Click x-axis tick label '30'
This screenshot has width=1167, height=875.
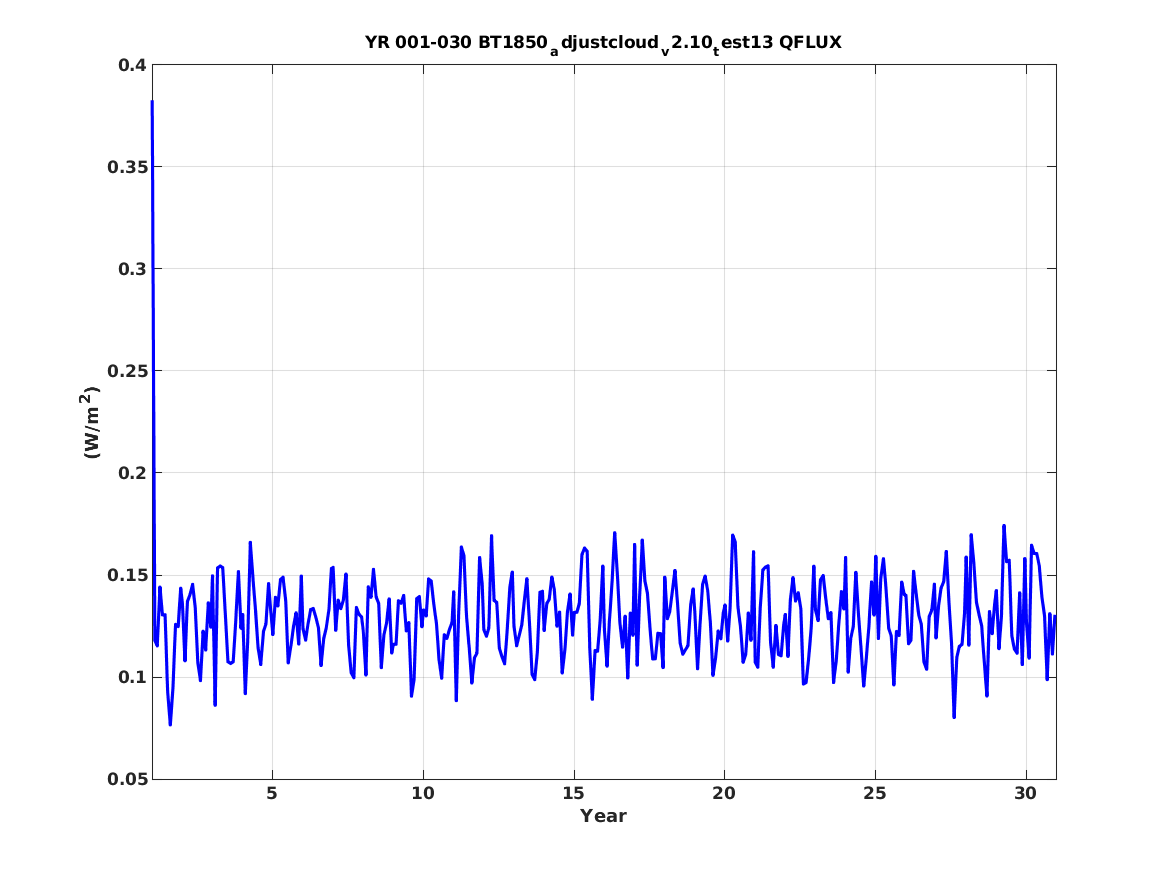click(1026, 794)
